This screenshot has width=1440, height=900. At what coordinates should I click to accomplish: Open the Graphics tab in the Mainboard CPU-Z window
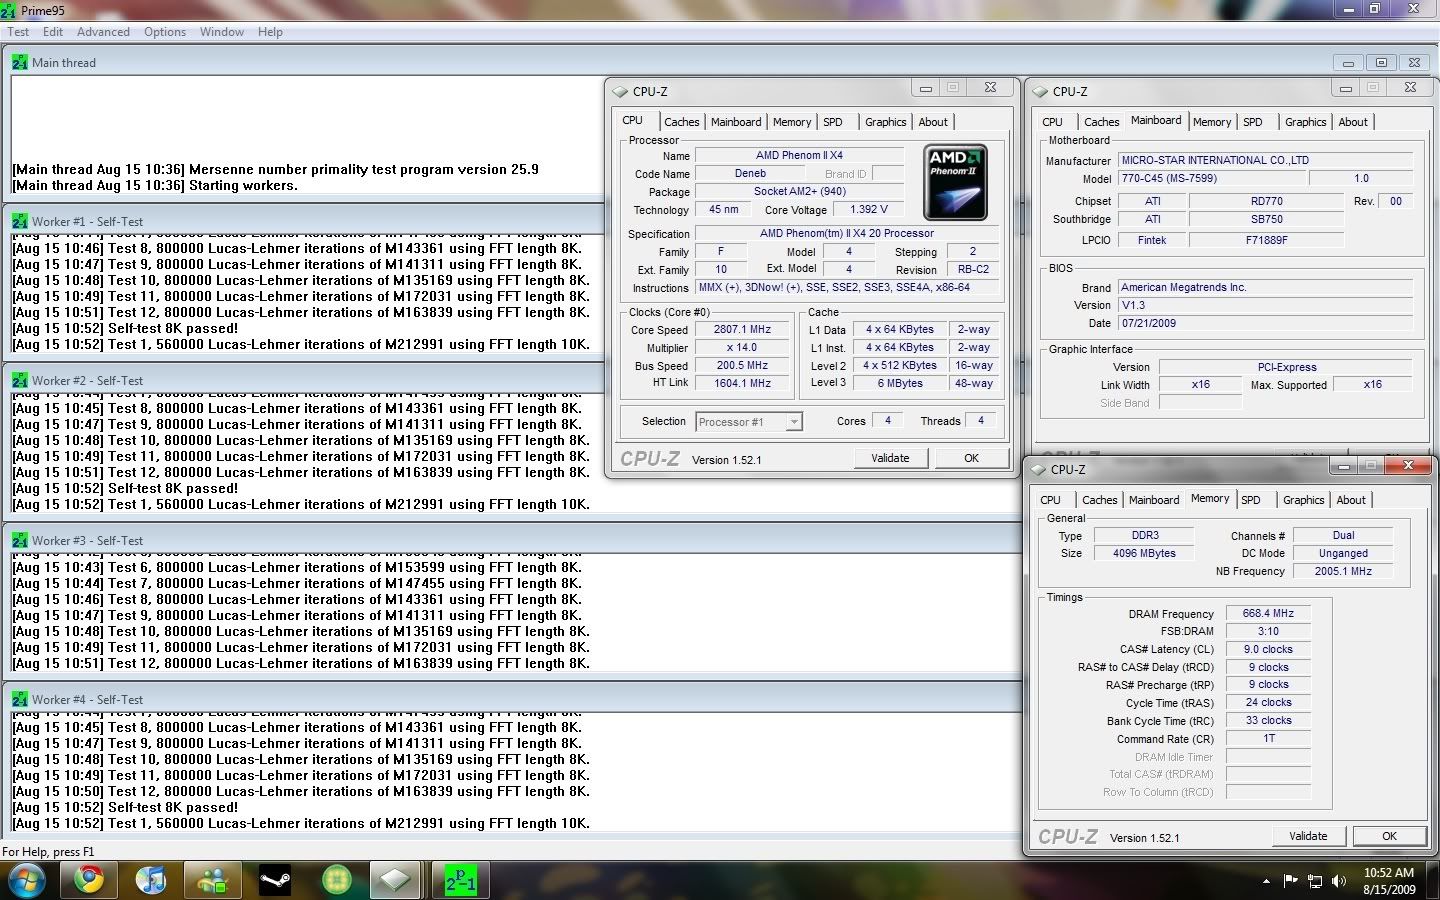pos(1305,122)
